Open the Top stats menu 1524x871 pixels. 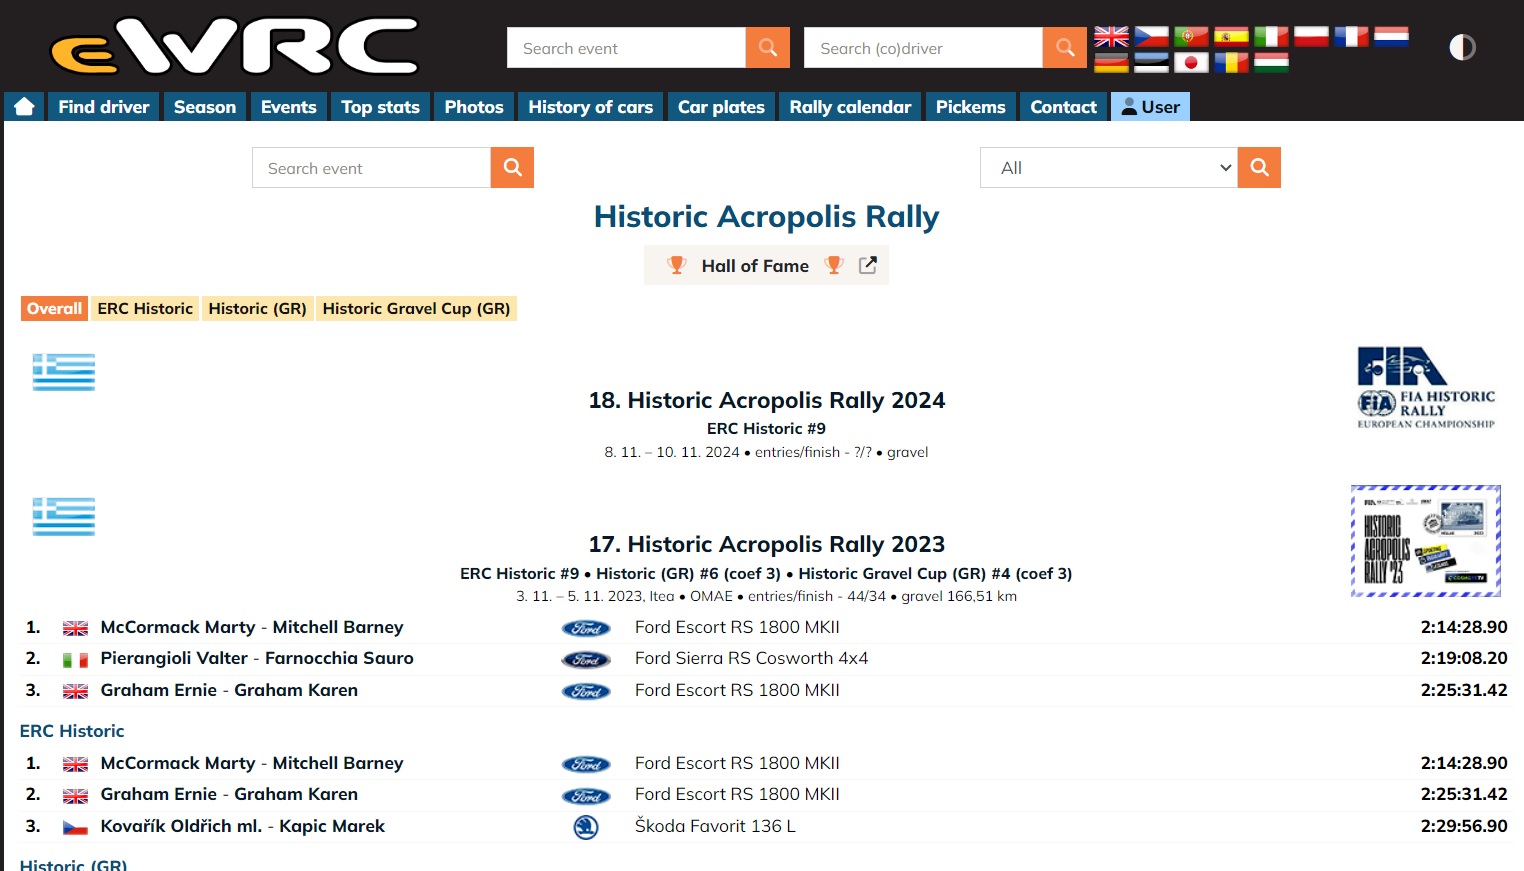(380, 107)
